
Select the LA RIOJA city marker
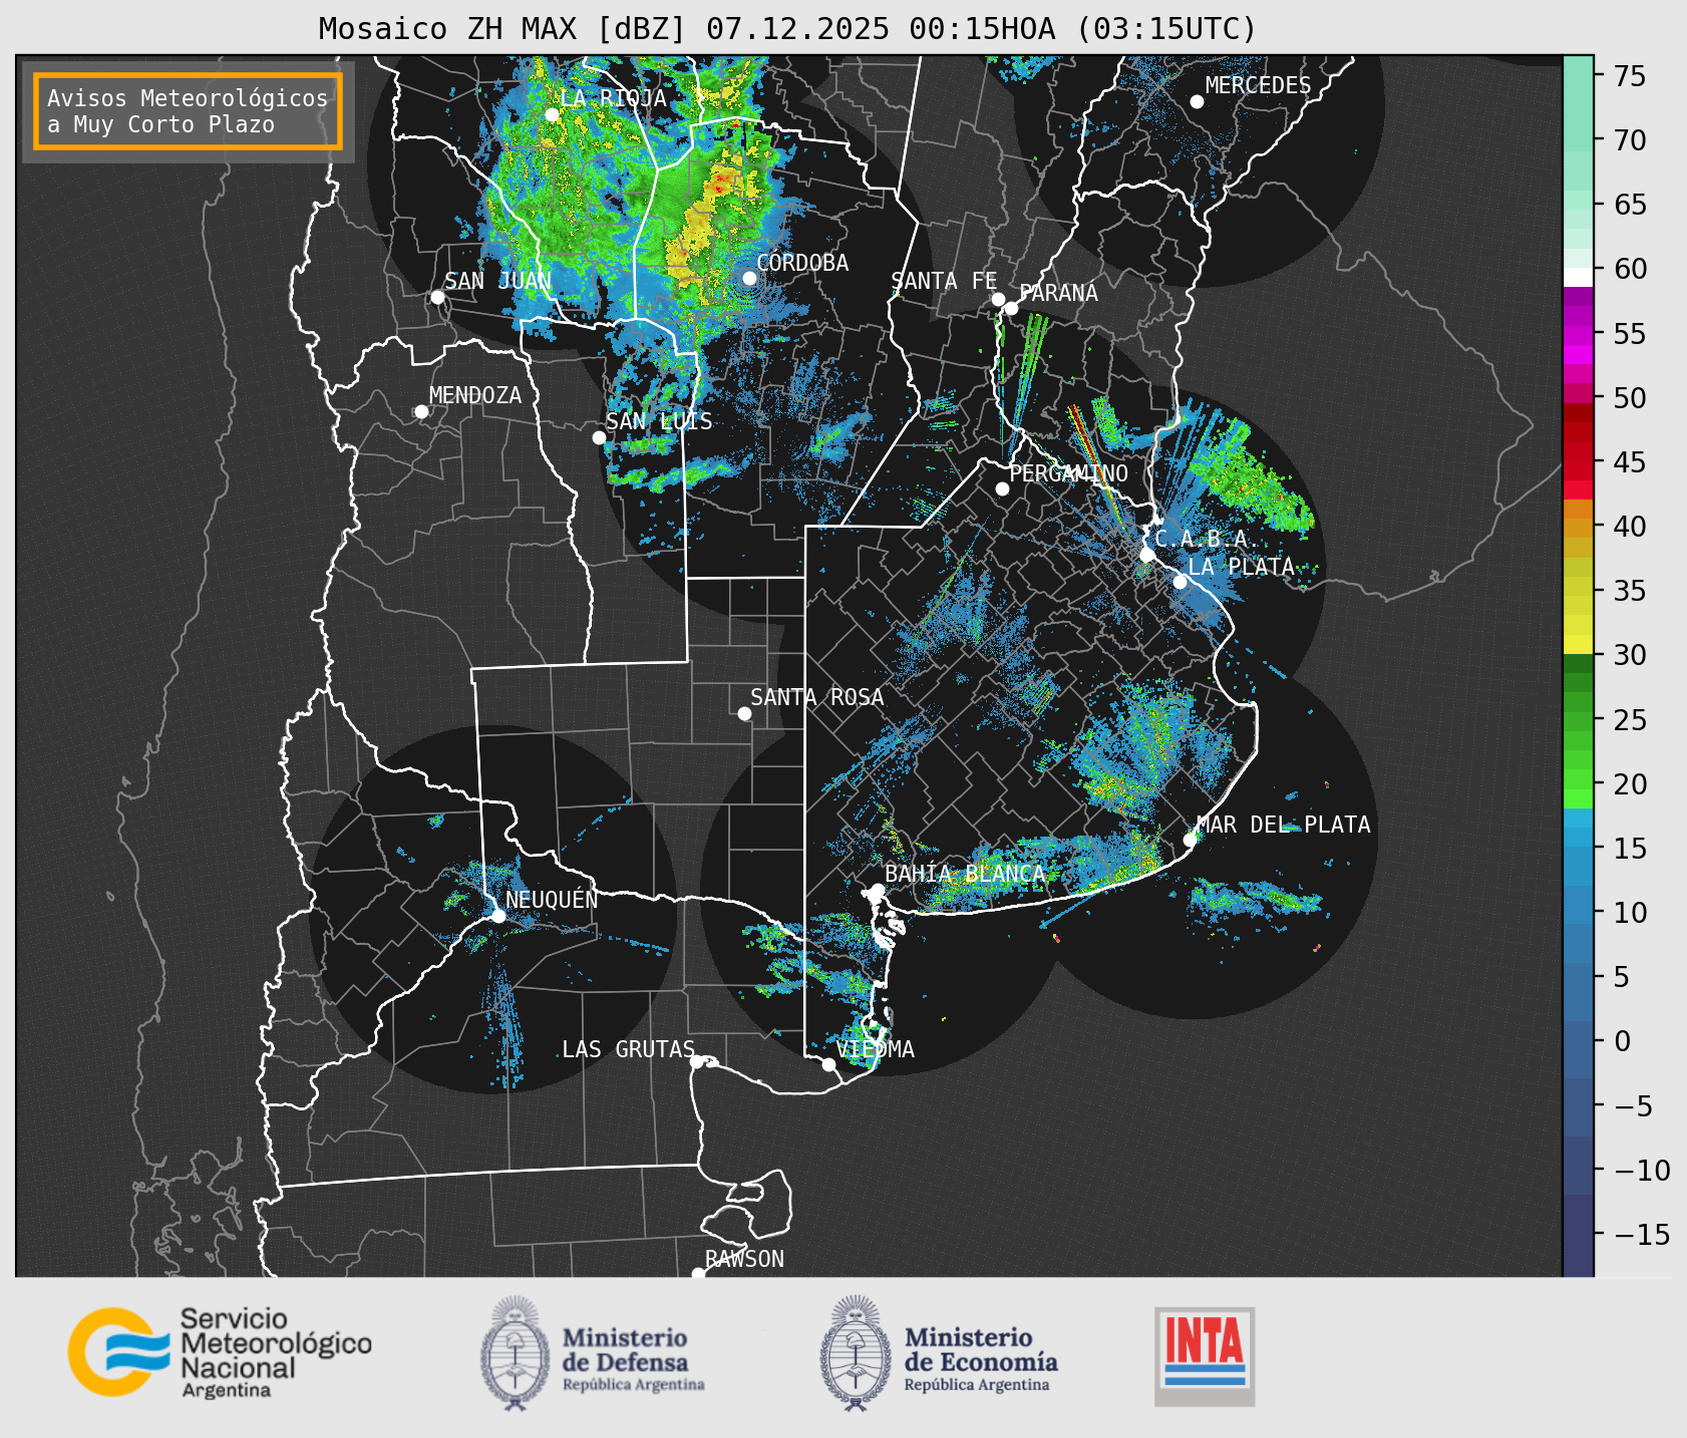point(552,115)
